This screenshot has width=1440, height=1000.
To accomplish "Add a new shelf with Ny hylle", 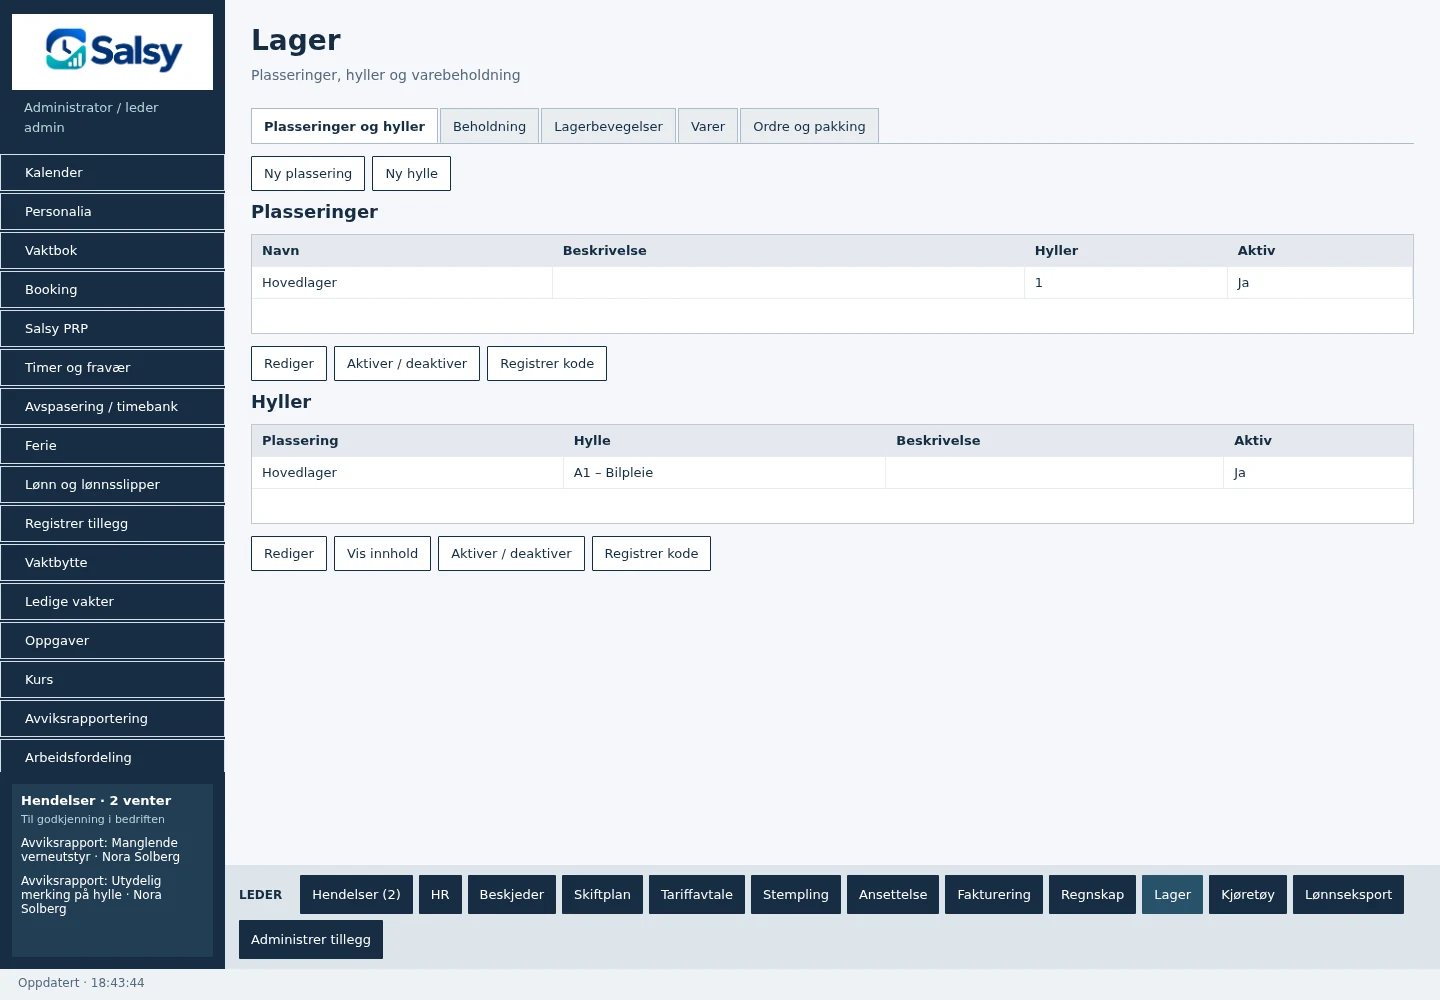I will click(x=411, y=173).
